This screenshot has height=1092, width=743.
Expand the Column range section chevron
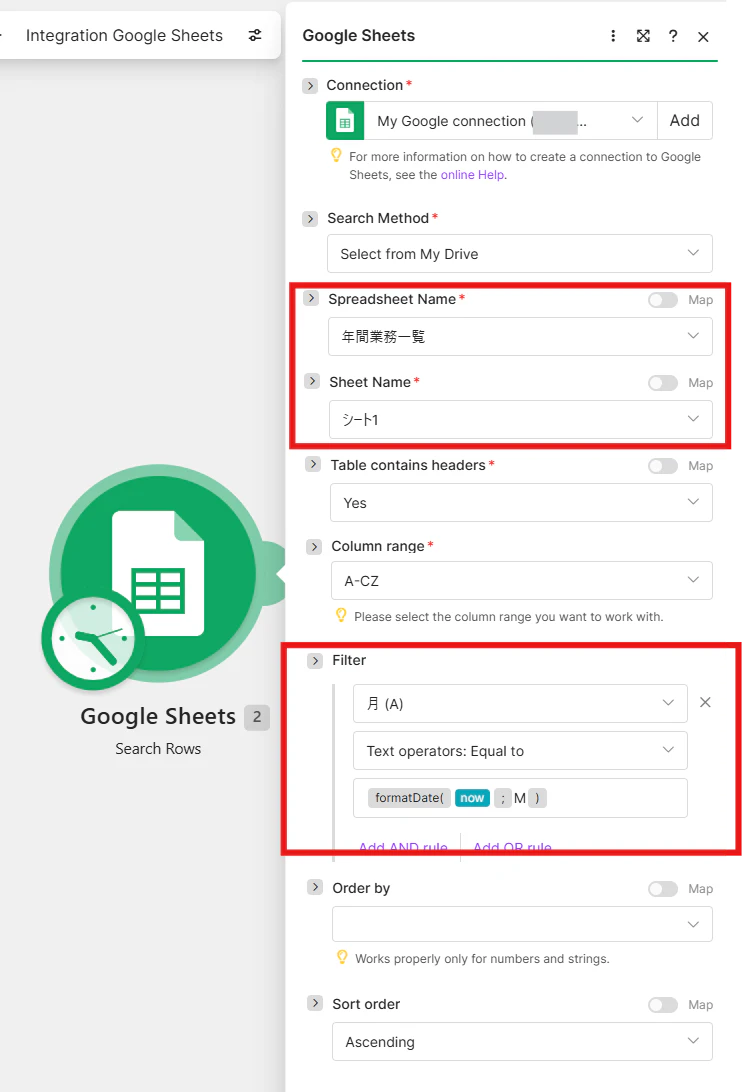coord(314,547)
